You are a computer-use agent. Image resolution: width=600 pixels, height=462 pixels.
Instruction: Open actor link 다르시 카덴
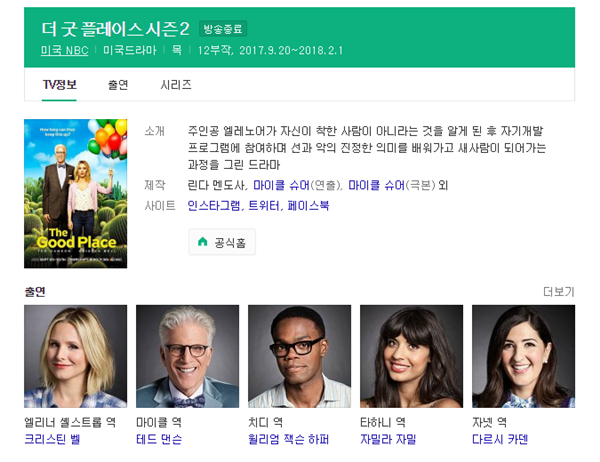click(500, 439)
